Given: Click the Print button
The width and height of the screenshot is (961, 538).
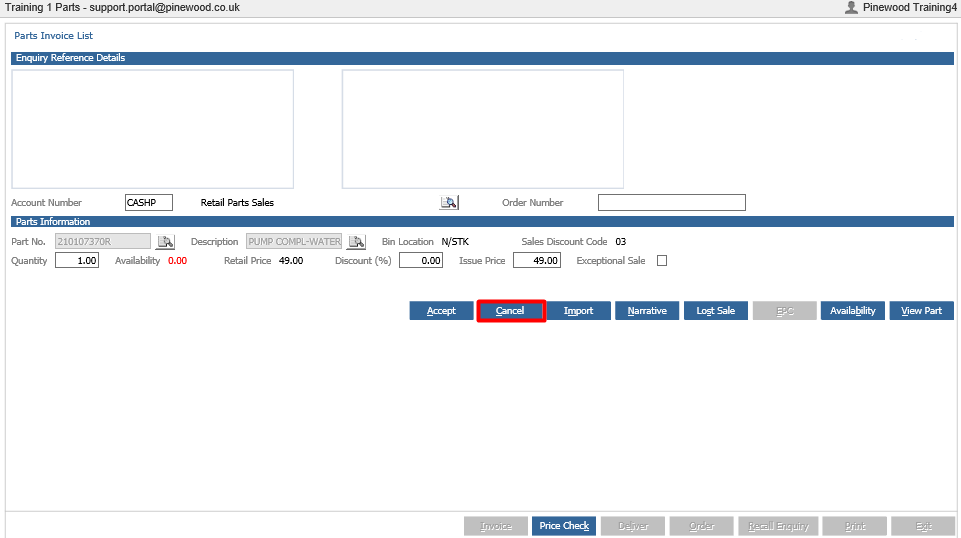Looking at the screenshot, I should [x=855, y=526].
